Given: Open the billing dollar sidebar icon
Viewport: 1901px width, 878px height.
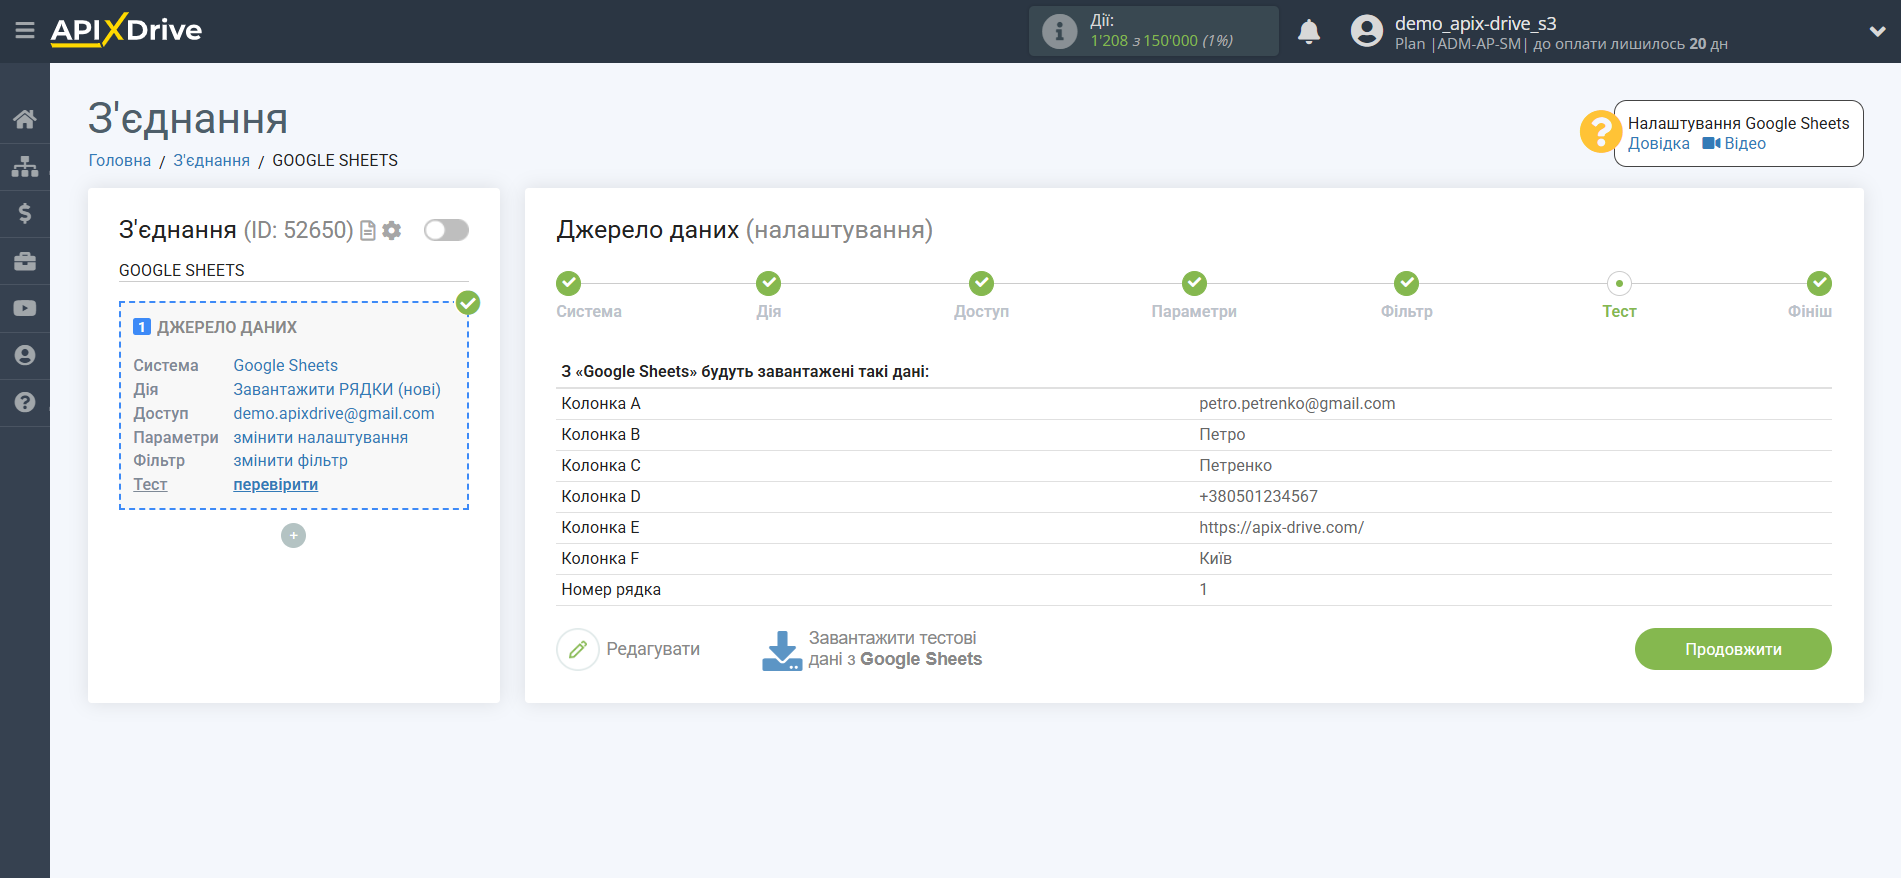Looking at the screenshot, I should coord(25,213).
